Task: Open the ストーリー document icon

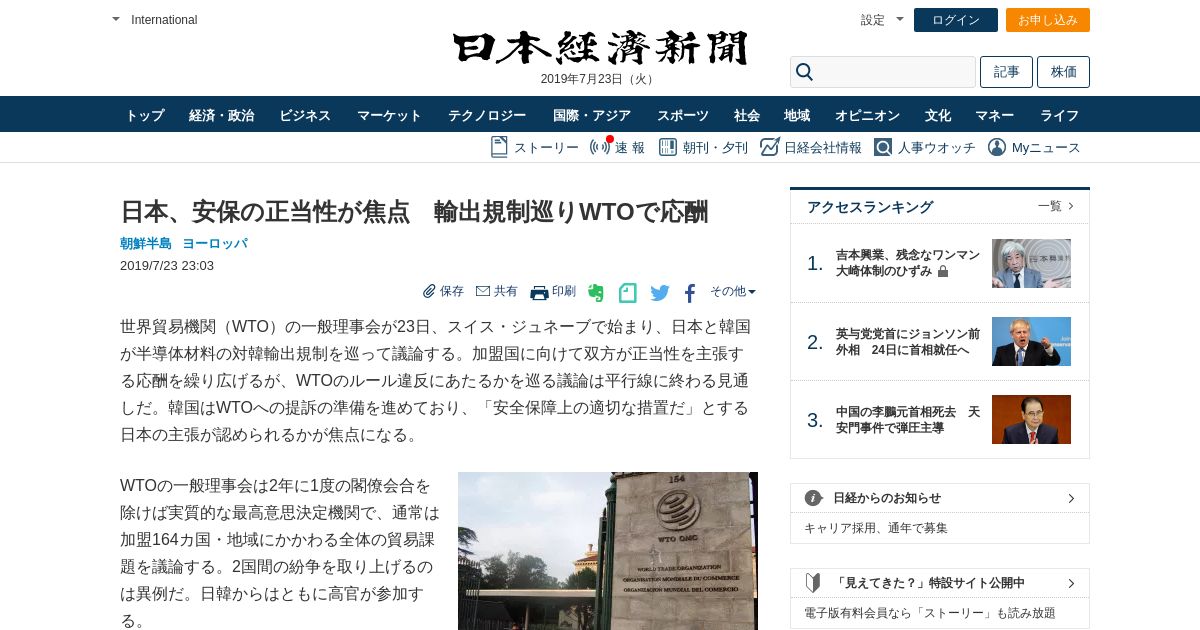Action: [x=499, y=147]
